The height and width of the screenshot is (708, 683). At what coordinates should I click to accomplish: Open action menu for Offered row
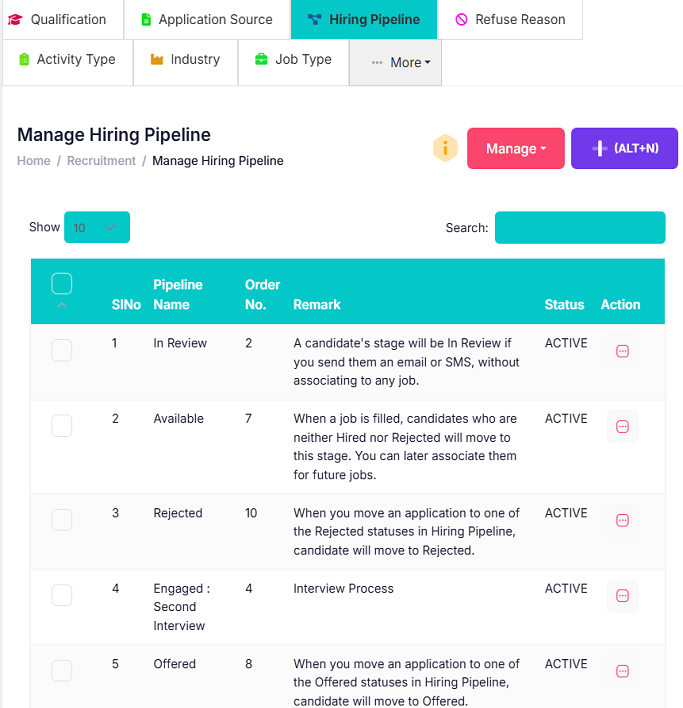coord(622,671)
